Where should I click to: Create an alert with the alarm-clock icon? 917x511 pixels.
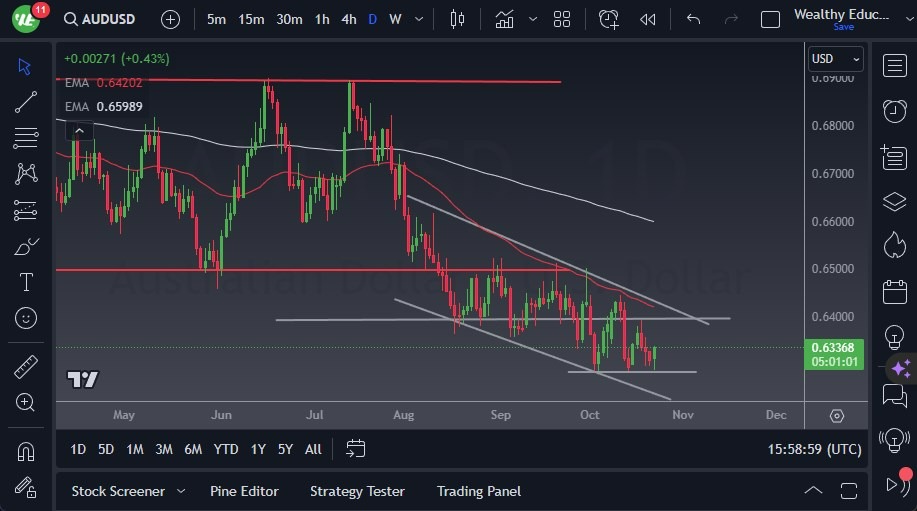[608, 19]
